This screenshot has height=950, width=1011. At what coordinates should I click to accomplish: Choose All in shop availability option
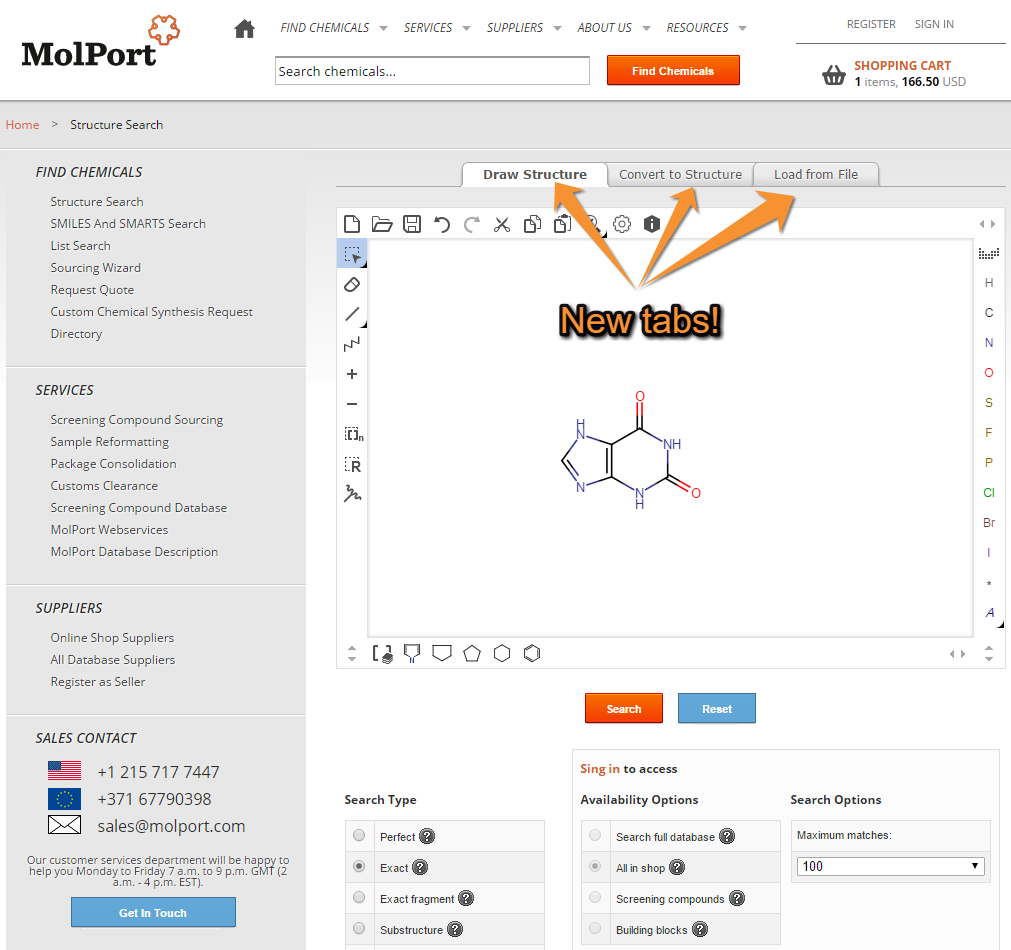pyautogui.click(x=595, y=867)
